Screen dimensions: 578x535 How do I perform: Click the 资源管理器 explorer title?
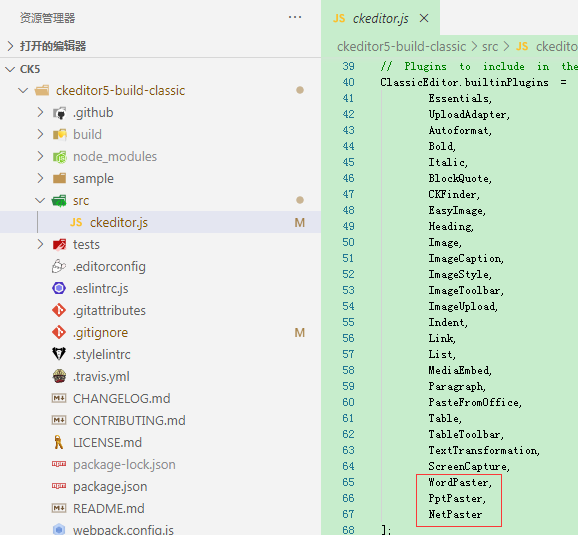pyautogui.click(x=47, y=18)
